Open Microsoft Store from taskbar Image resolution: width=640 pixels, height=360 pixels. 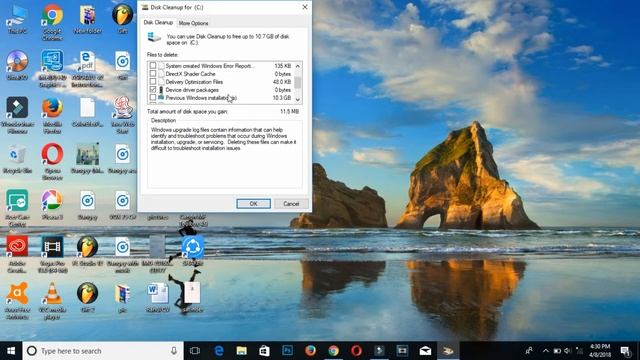(264, 351)
